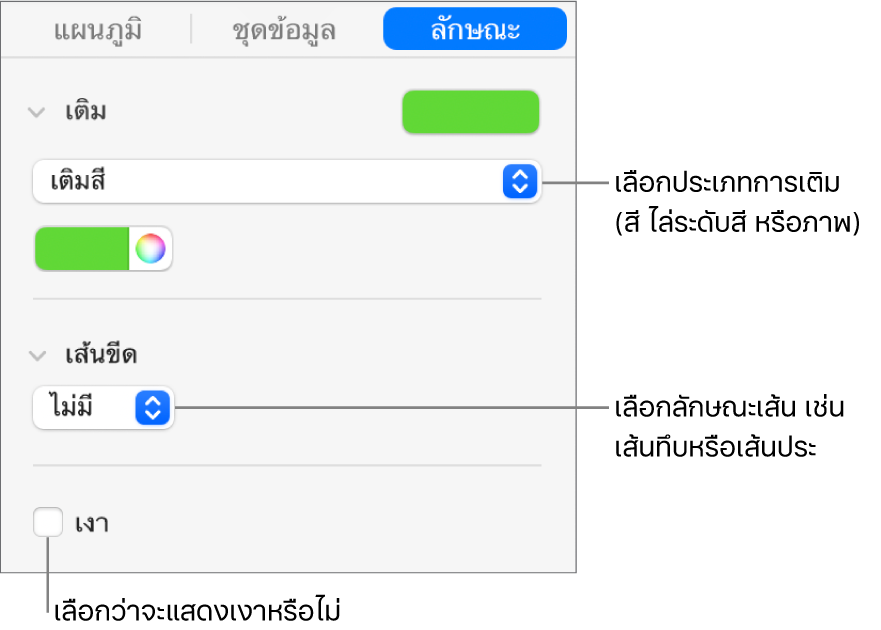Click the blue arrows on เติมสี popup

click(x=519, y=182)
